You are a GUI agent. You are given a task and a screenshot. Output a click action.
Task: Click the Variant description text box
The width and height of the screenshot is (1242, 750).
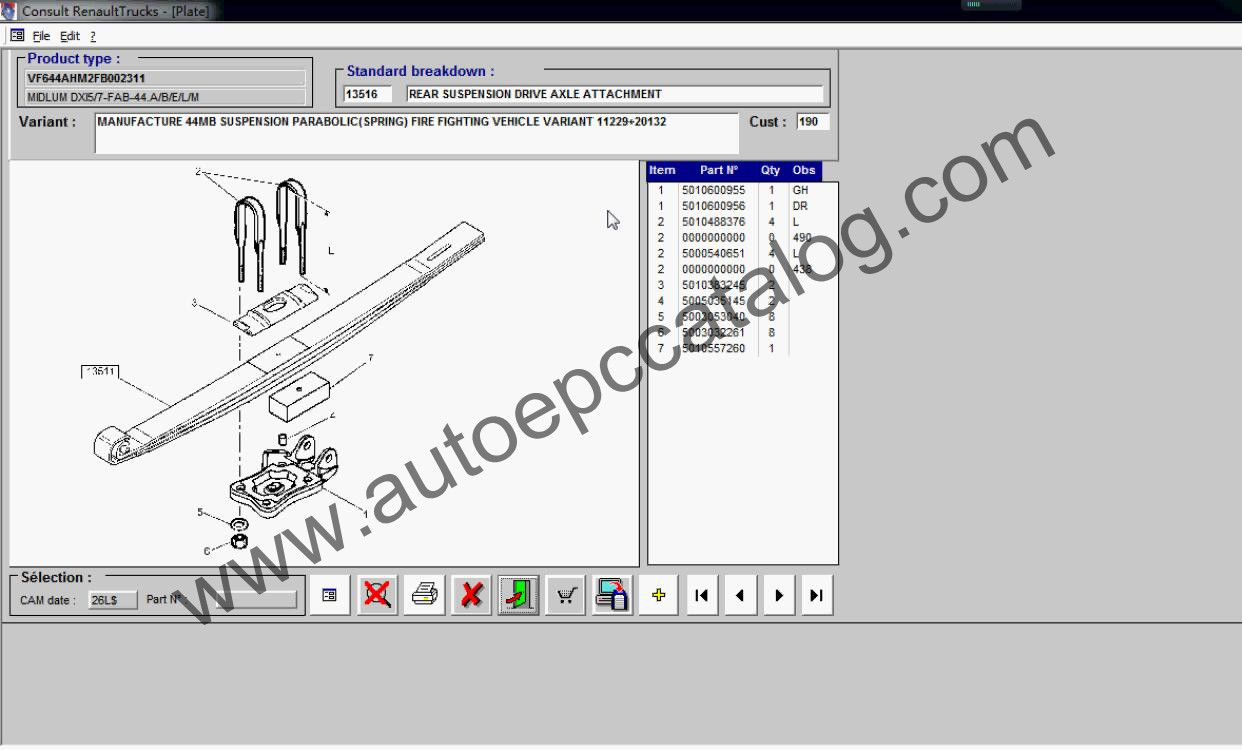click(417, 133)
